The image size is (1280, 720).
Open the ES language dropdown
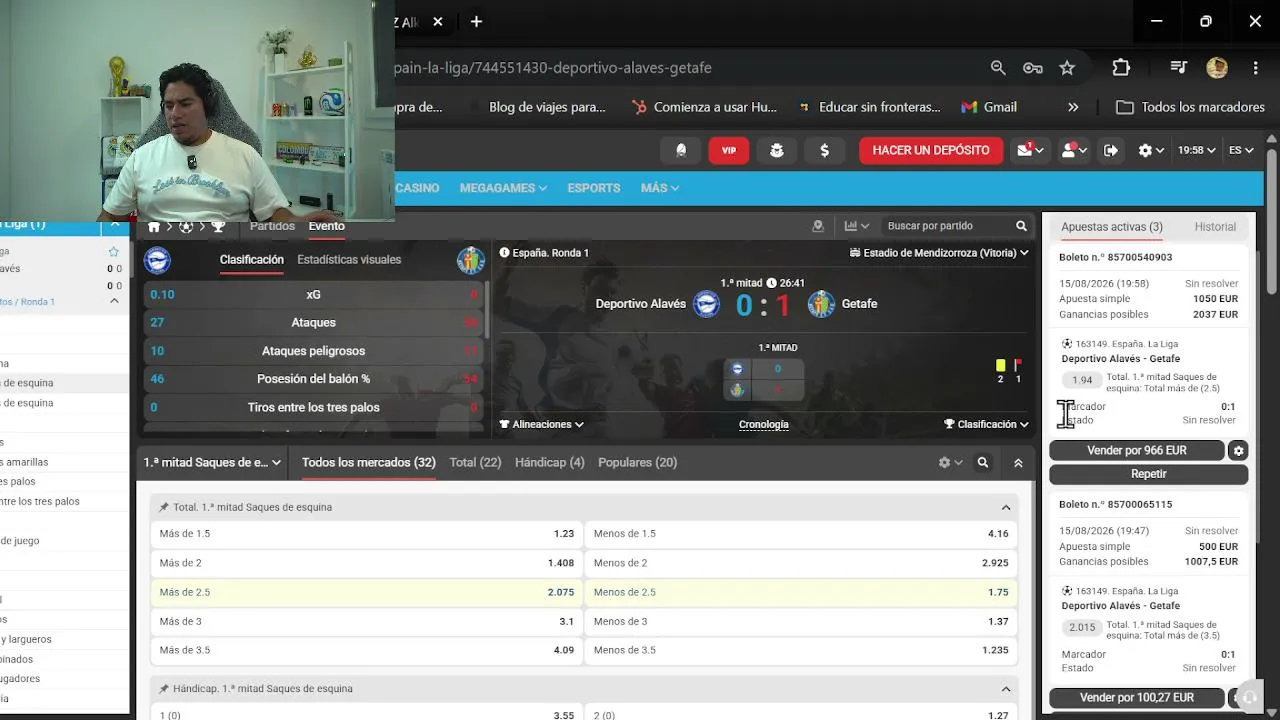click(x=1241, y=150)
